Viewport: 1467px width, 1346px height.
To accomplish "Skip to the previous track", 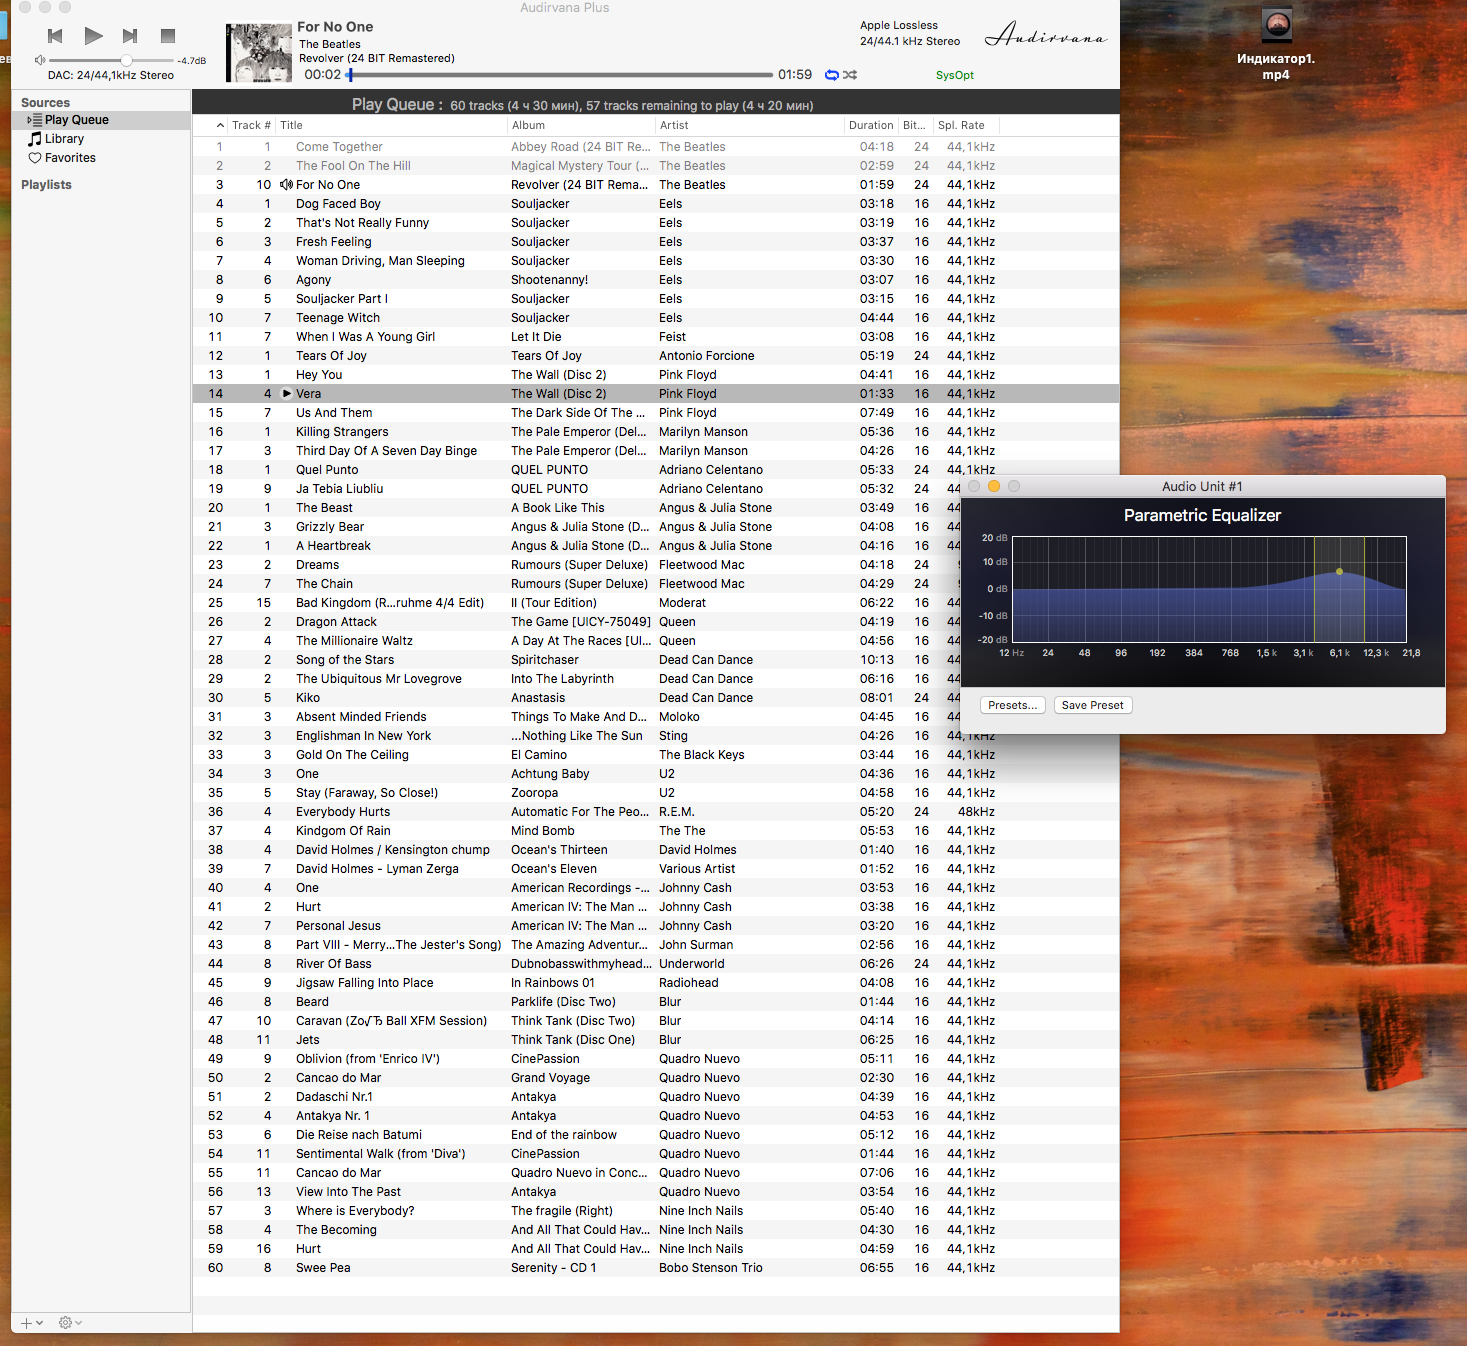I will (x=55, y=36).
